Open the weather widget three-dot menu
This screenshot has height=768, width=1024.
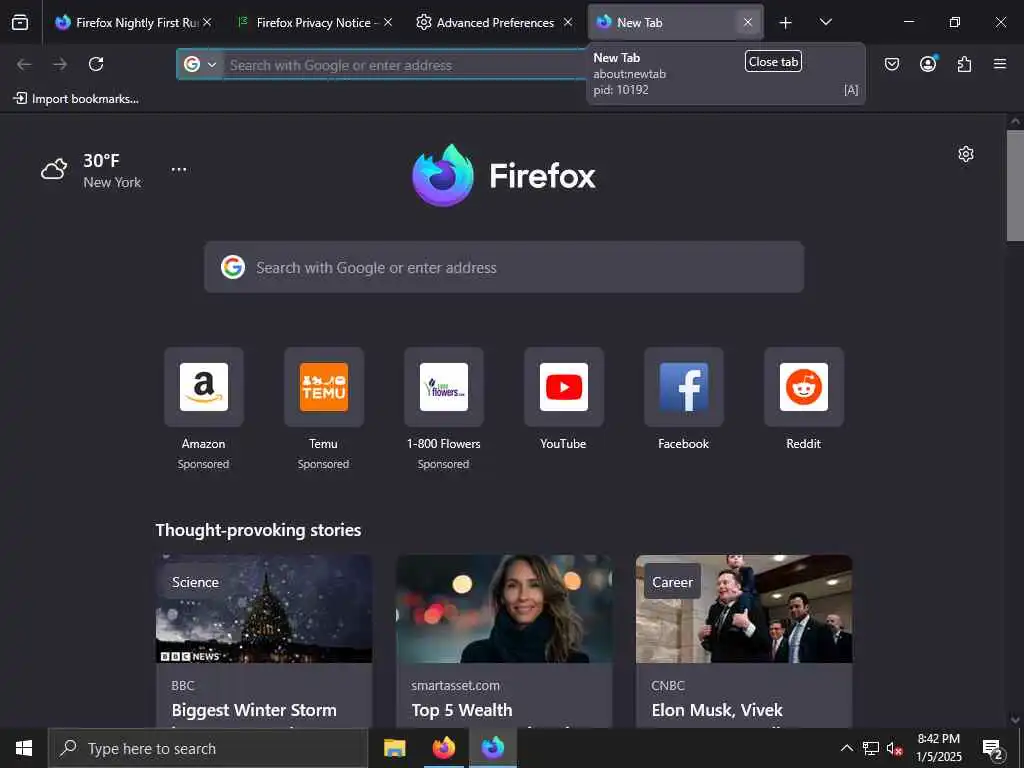coord(179,169)
